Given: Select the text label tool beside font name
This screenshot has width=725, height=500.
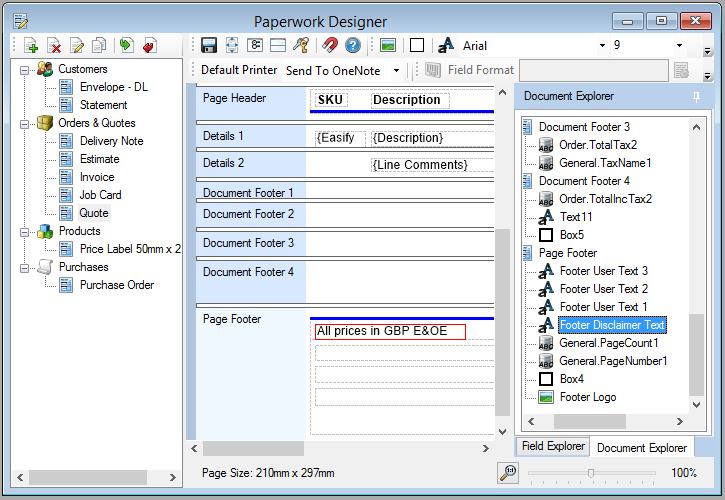Looking at the screenshot, I should [446, 45].
